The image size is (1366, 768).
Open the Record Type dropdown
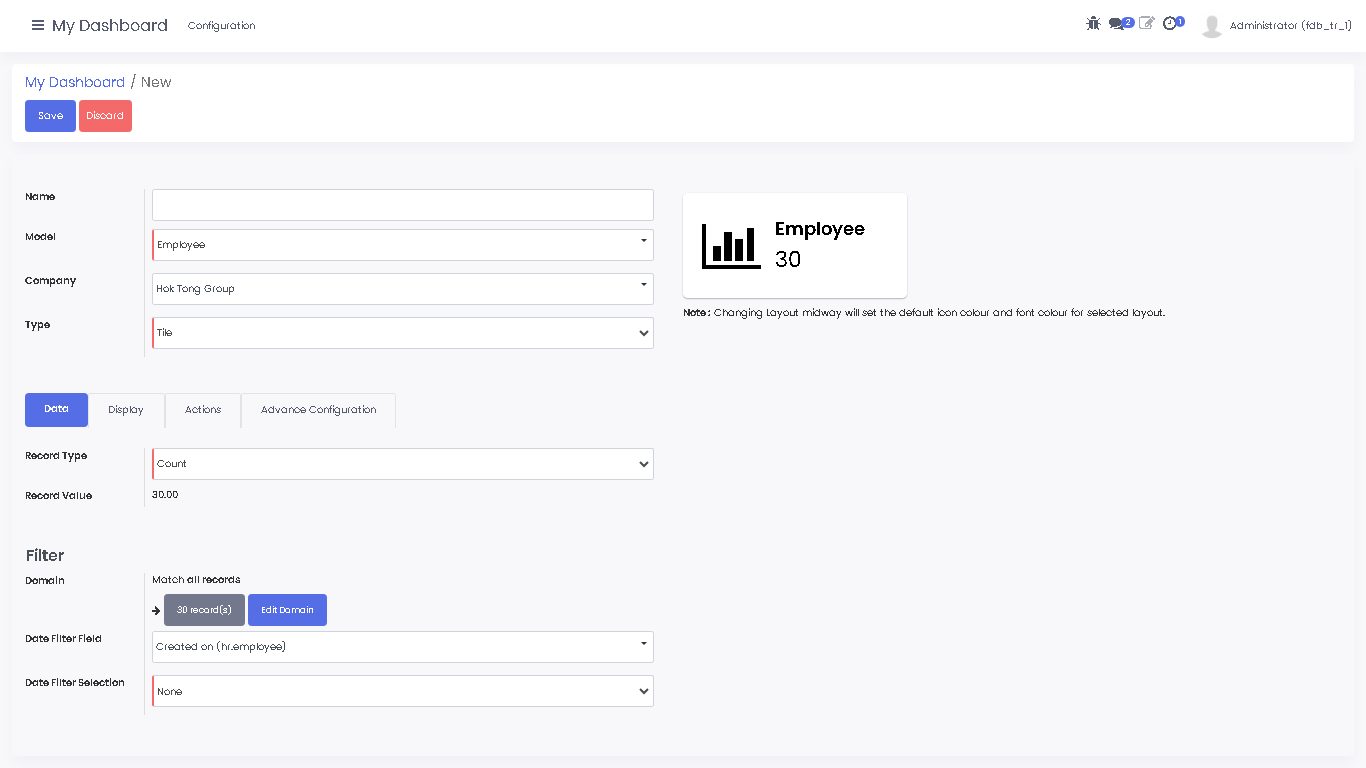402,464
